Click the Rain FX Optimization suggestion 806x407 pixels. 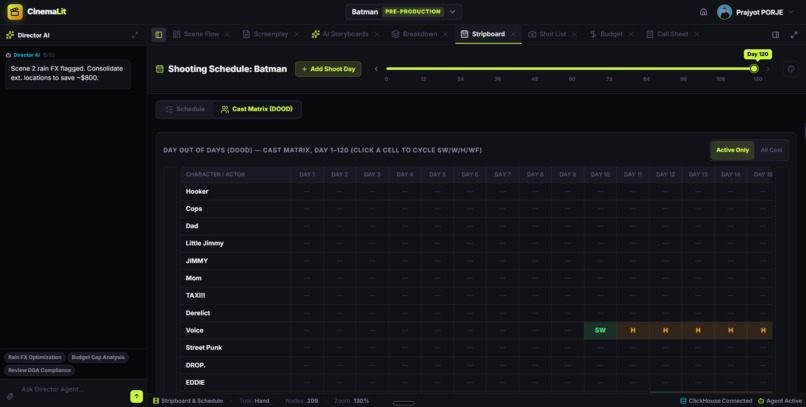click(34, 357)
